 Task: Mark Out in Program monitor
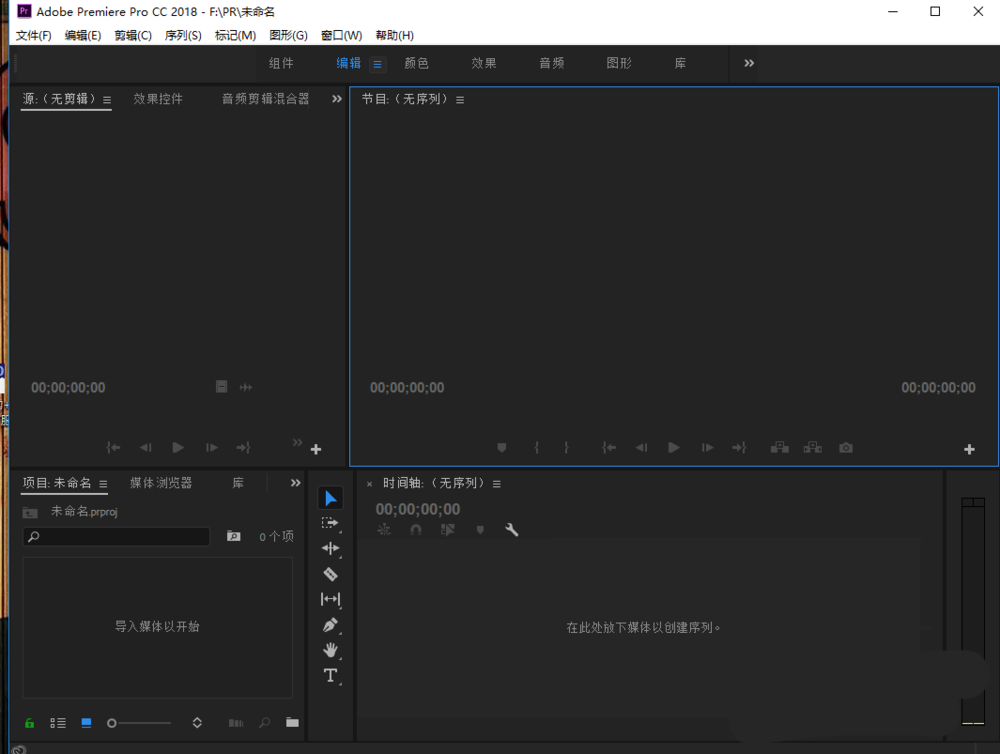coord(566,448)
